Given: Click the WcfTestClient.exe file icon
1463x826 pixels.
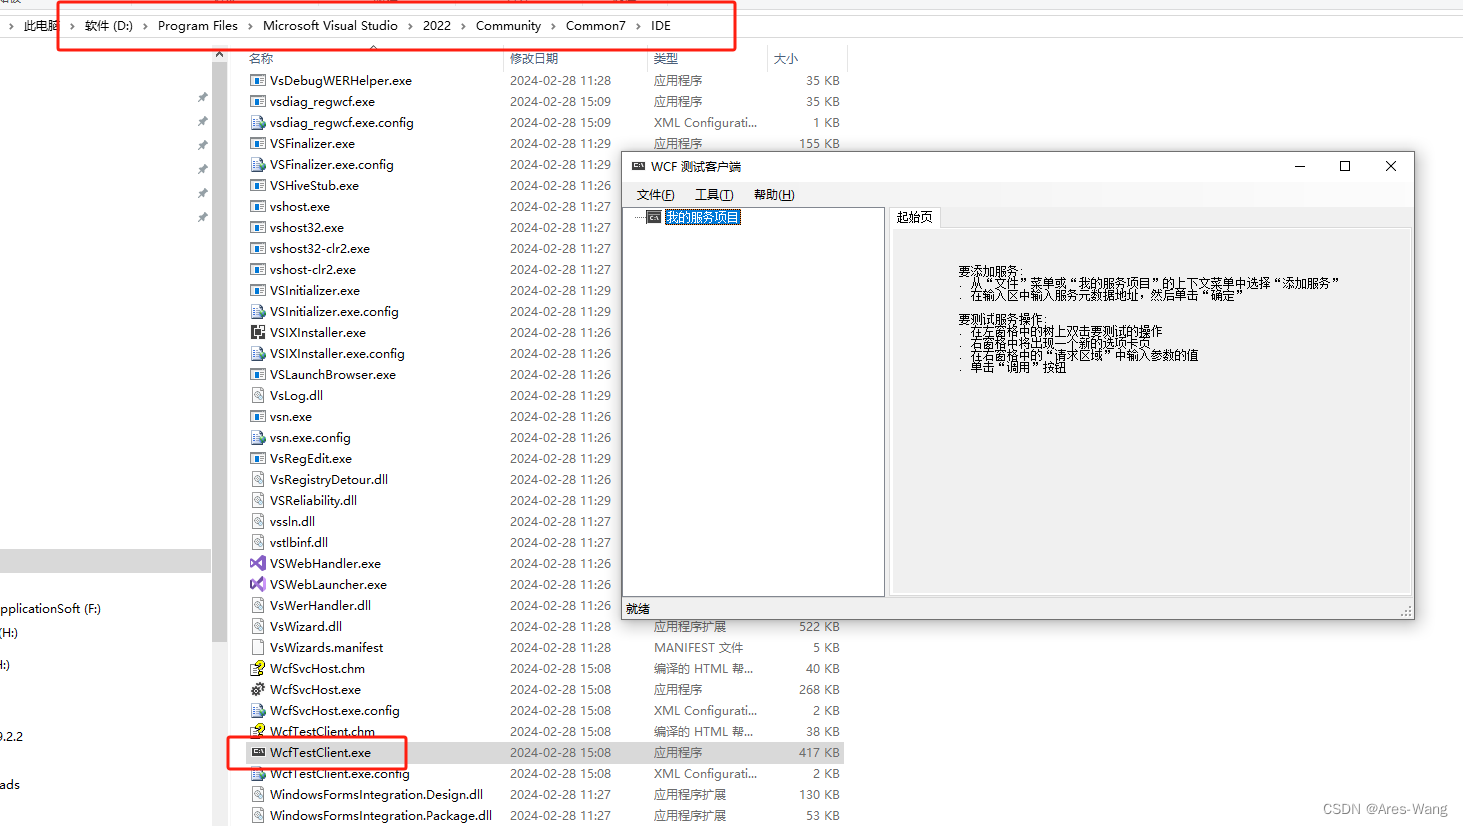Looking at the screenshot, I should tap(258, 752).
